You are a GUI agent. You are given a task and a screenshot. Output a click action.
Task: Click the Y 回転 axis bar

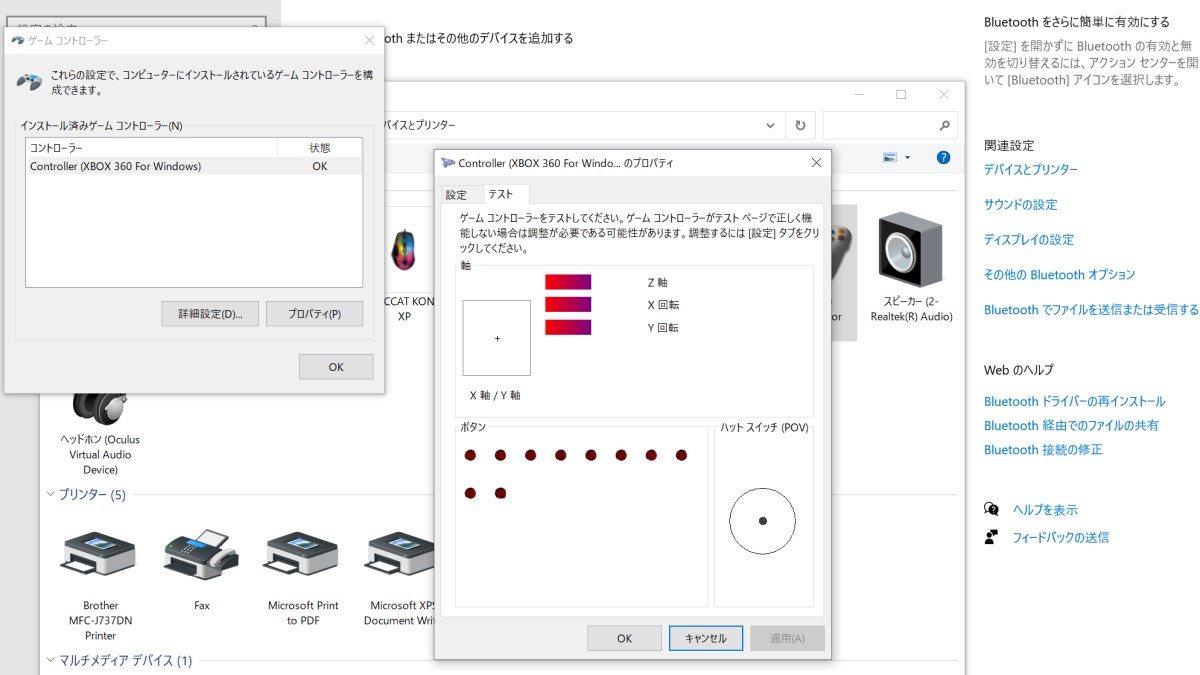click(x=568, y=328)
